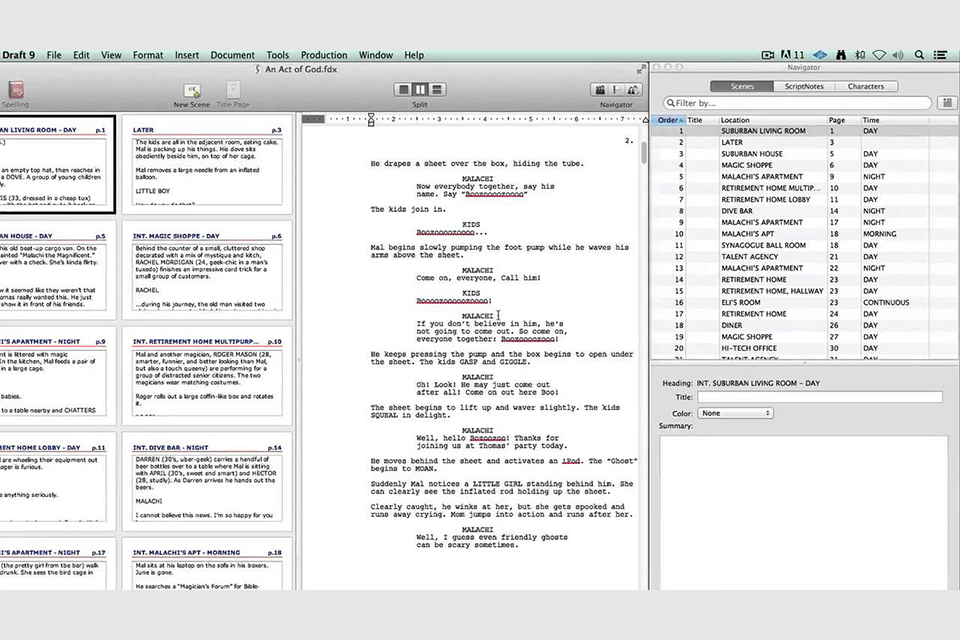Open Notification Center list icon
The height and width of the screenshot is (640, 960).
point(940,55)
